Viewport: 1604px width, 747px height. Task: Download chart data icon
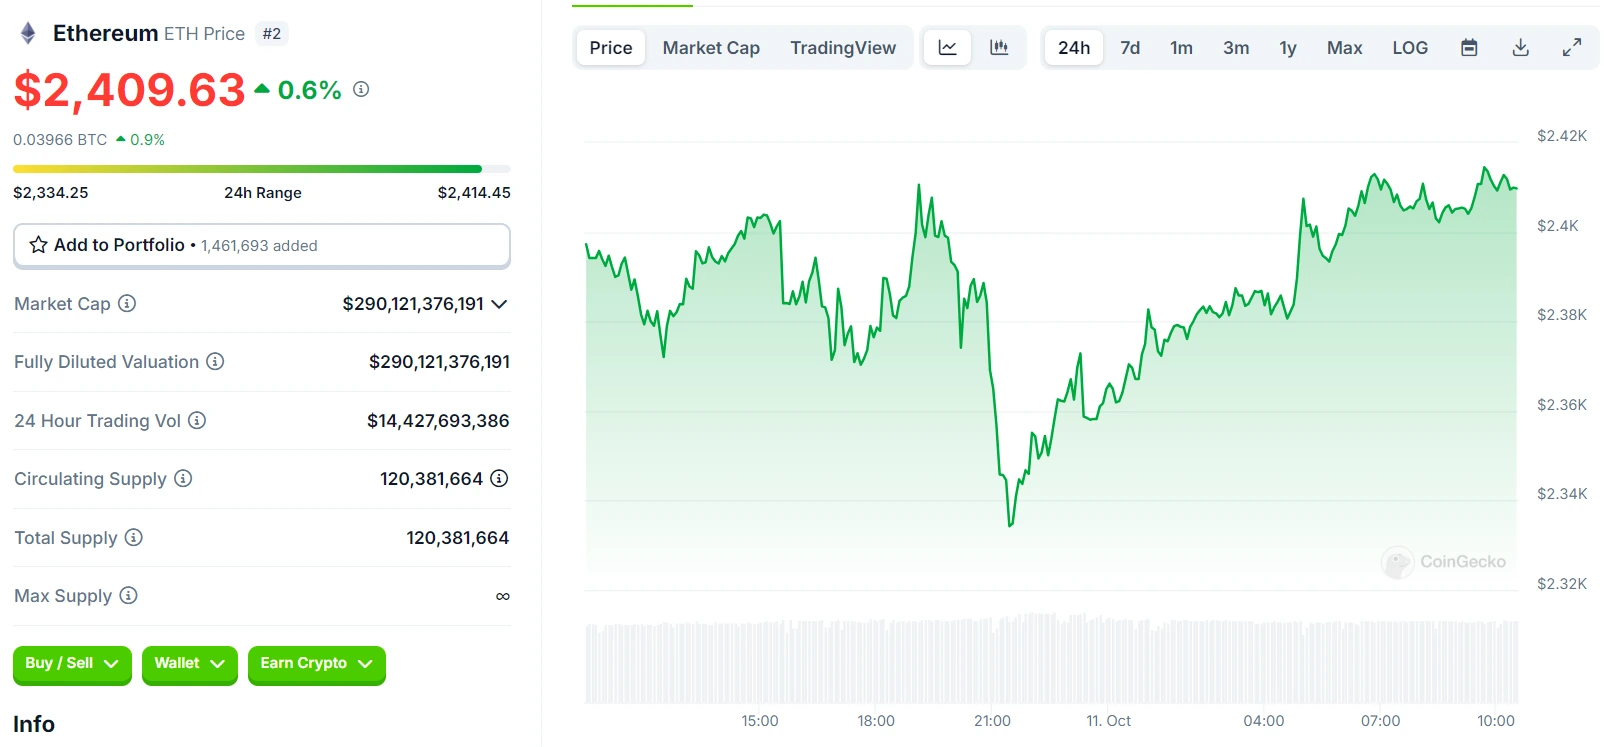(x=1520, y=47)
